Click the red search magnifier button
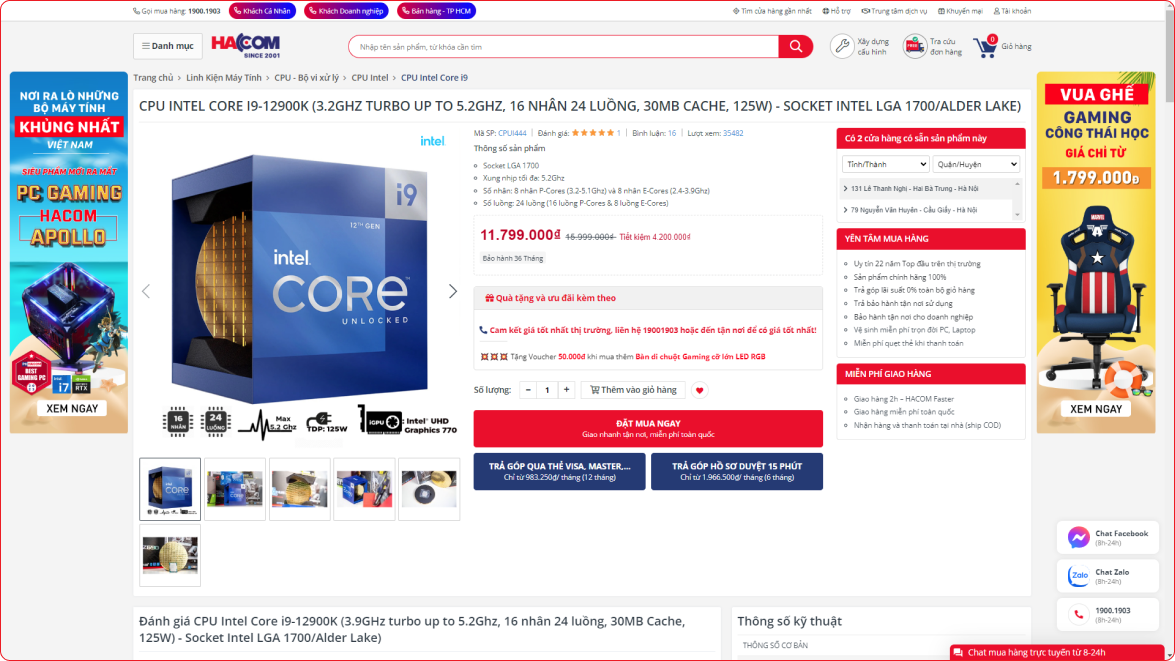This screenshot has width=1175, height=661. click(795, 47)
